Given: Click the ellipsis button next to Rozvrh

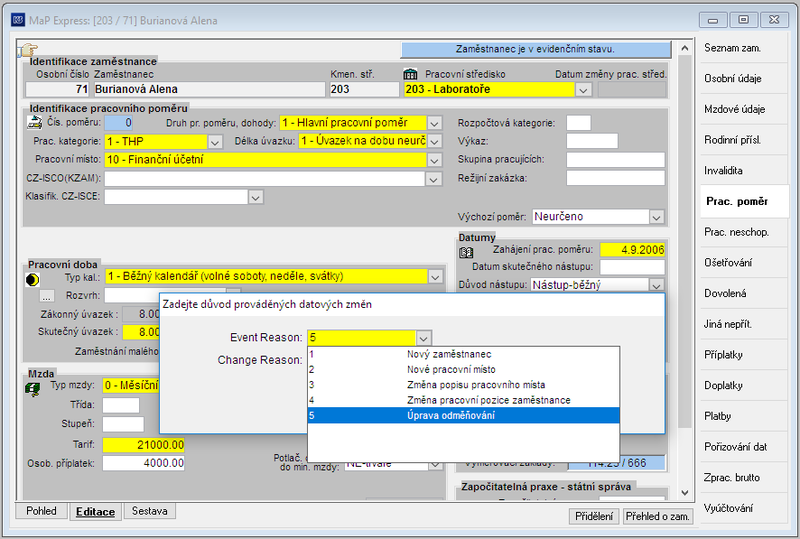Looking at the screenshot, I should [46, 296].
